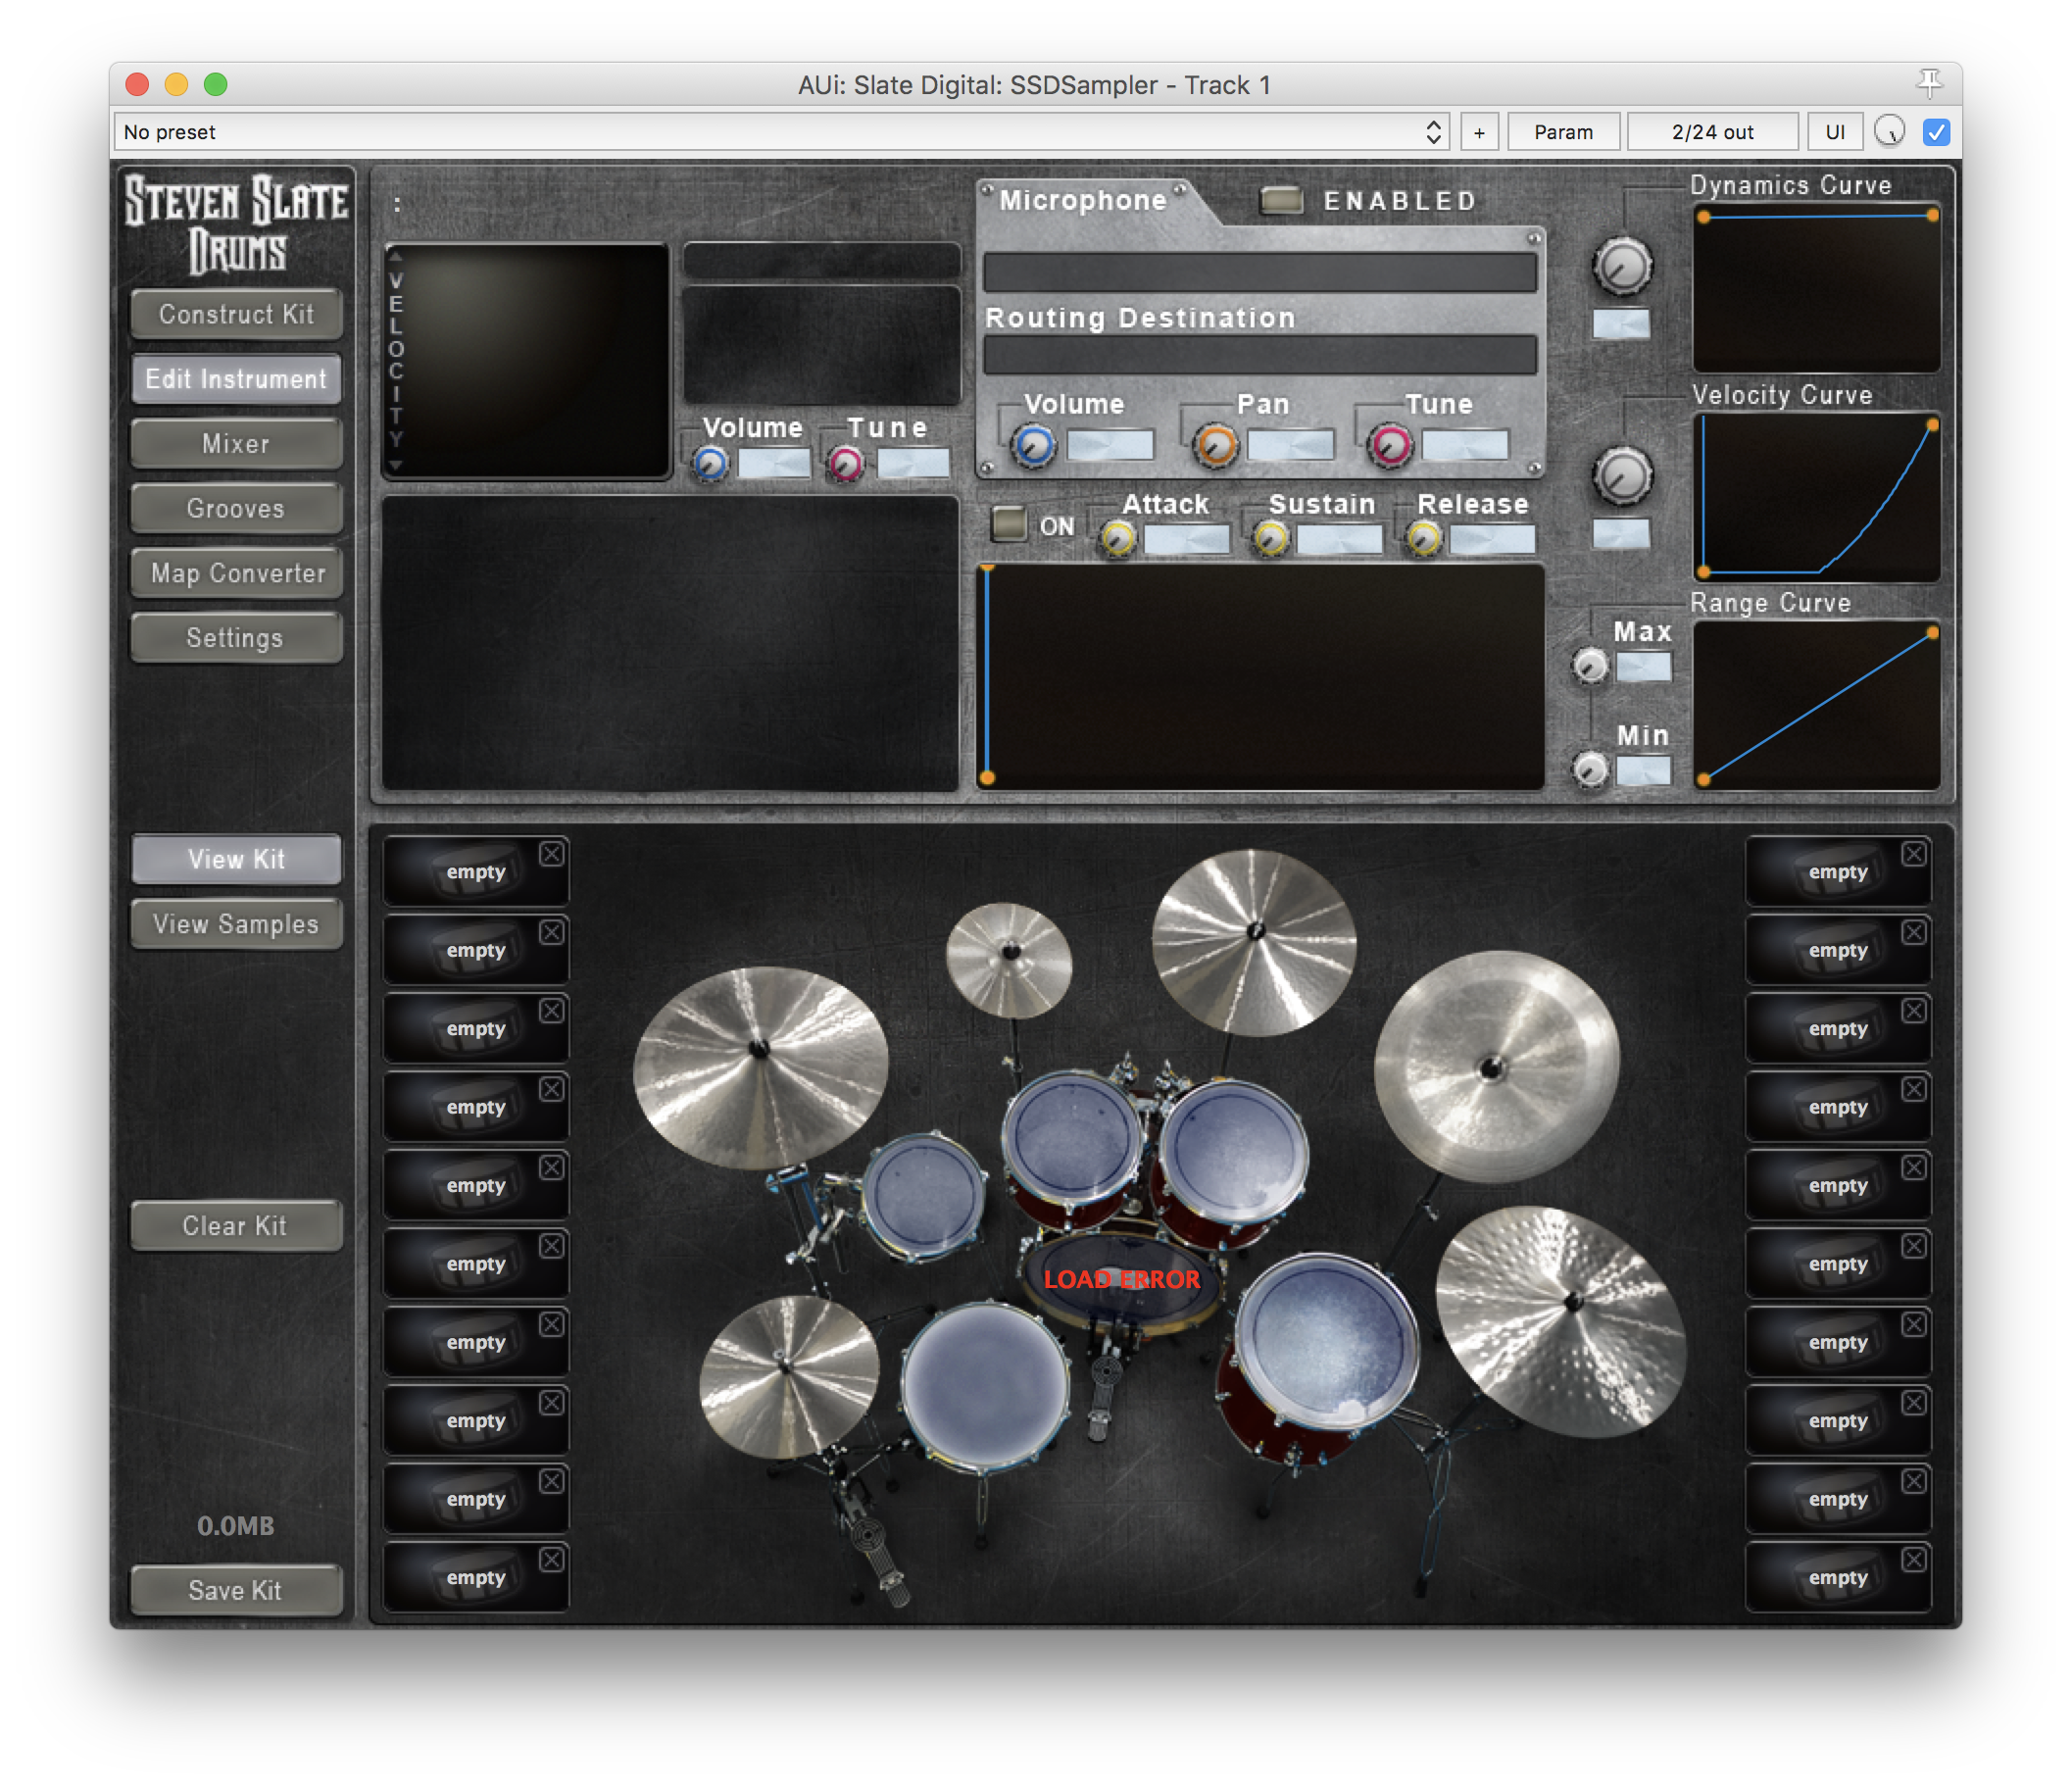Image resolution: width=2072 pixels, height=1786 pixels.
Task: Select the View Samples button
Action: 236,924
